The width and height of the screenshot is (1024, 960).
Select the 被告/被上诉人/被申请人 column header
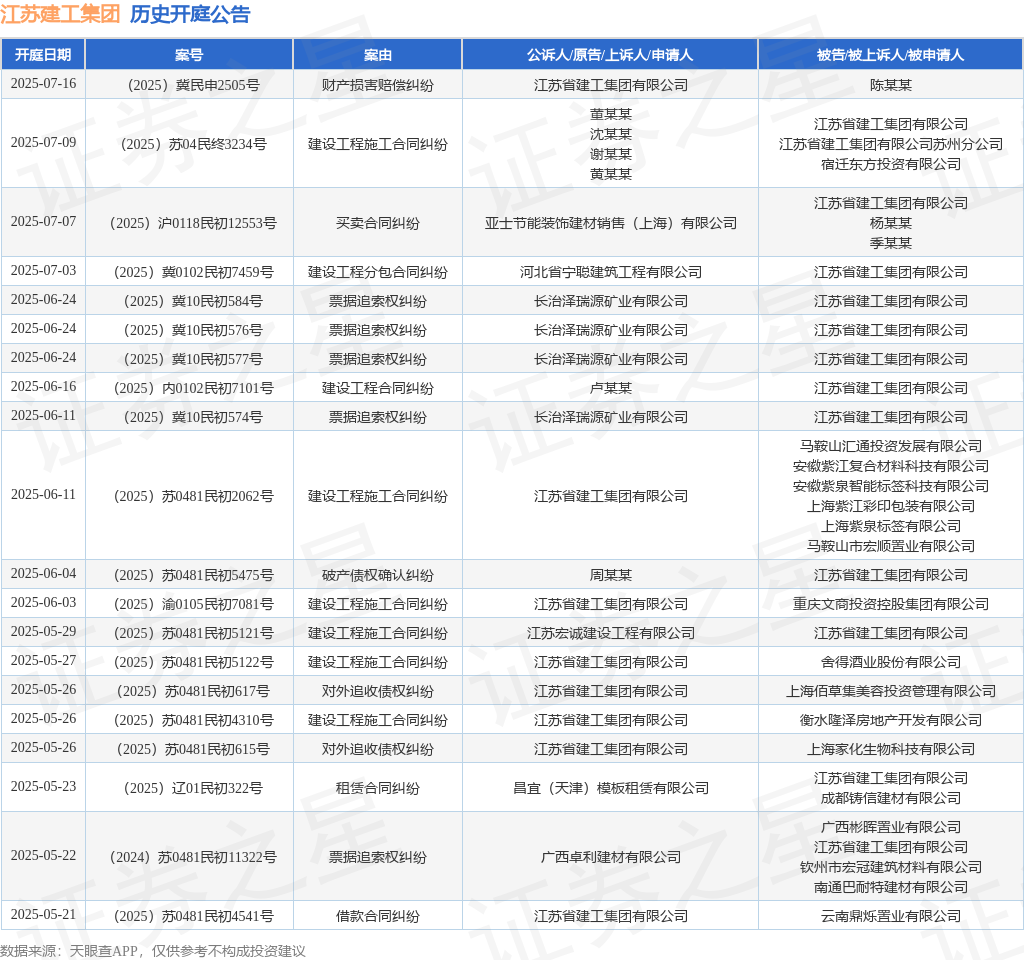click(x=890, y=55)
